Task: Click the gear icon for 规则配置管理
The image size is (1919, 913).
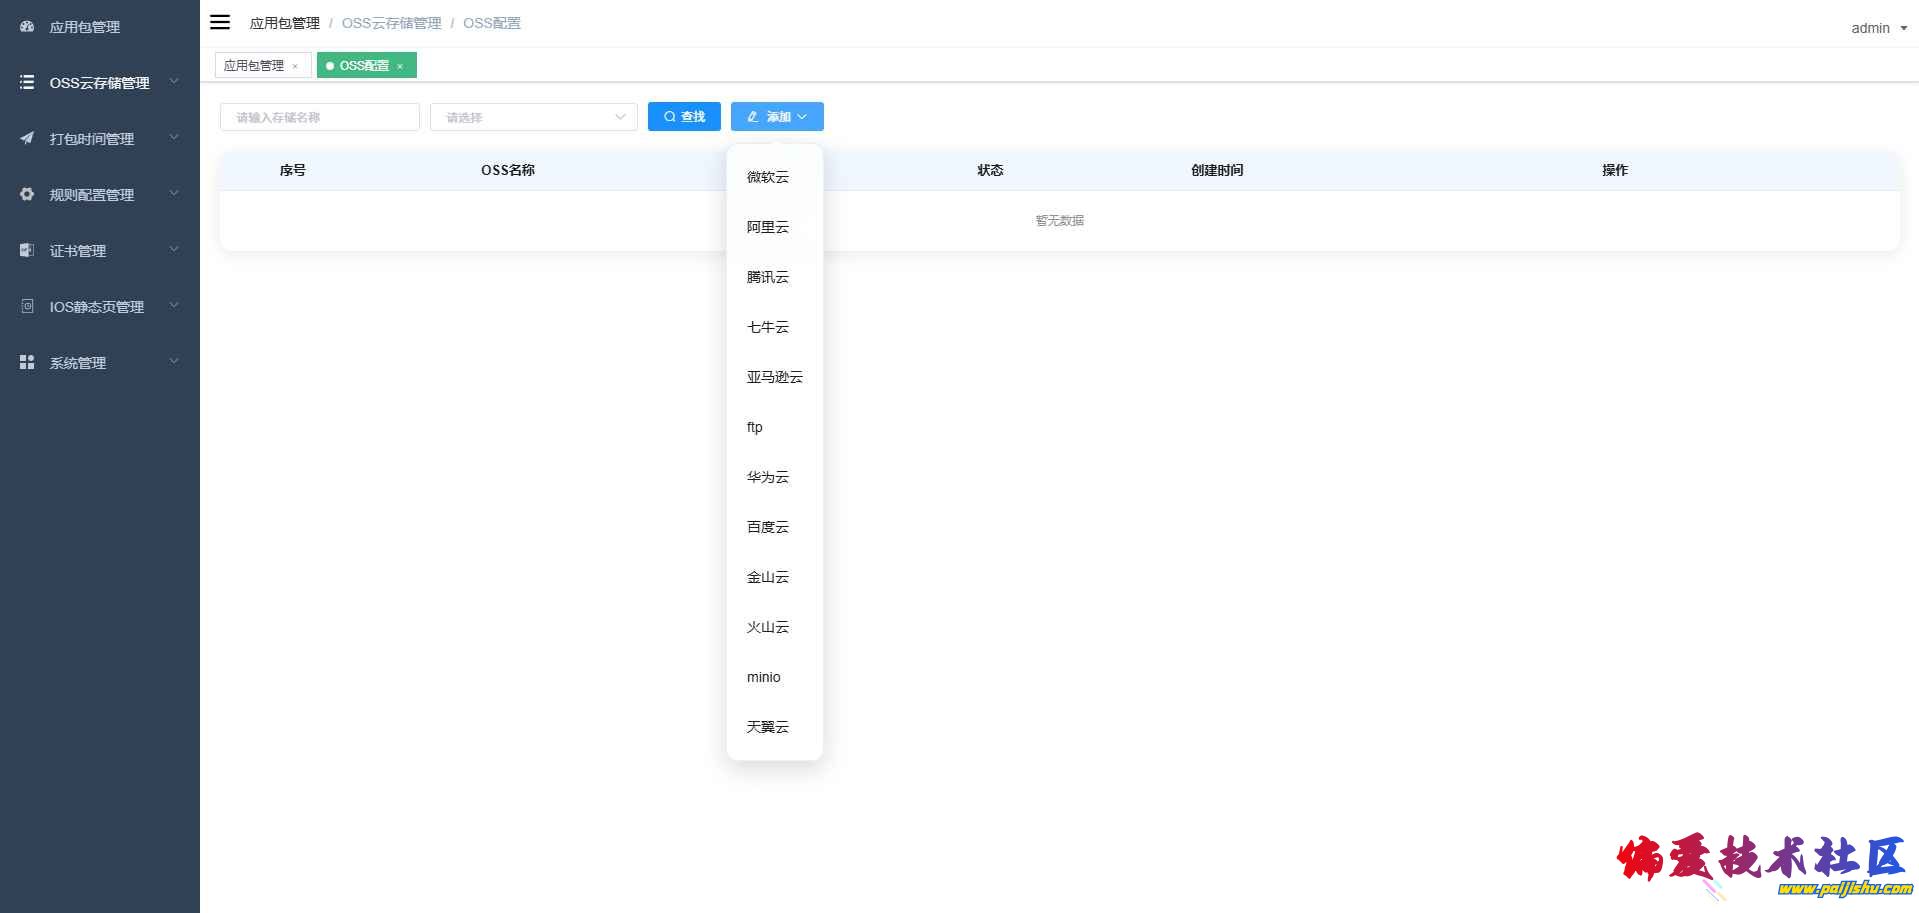Action: pyautogui.click(x=27, y=194)
